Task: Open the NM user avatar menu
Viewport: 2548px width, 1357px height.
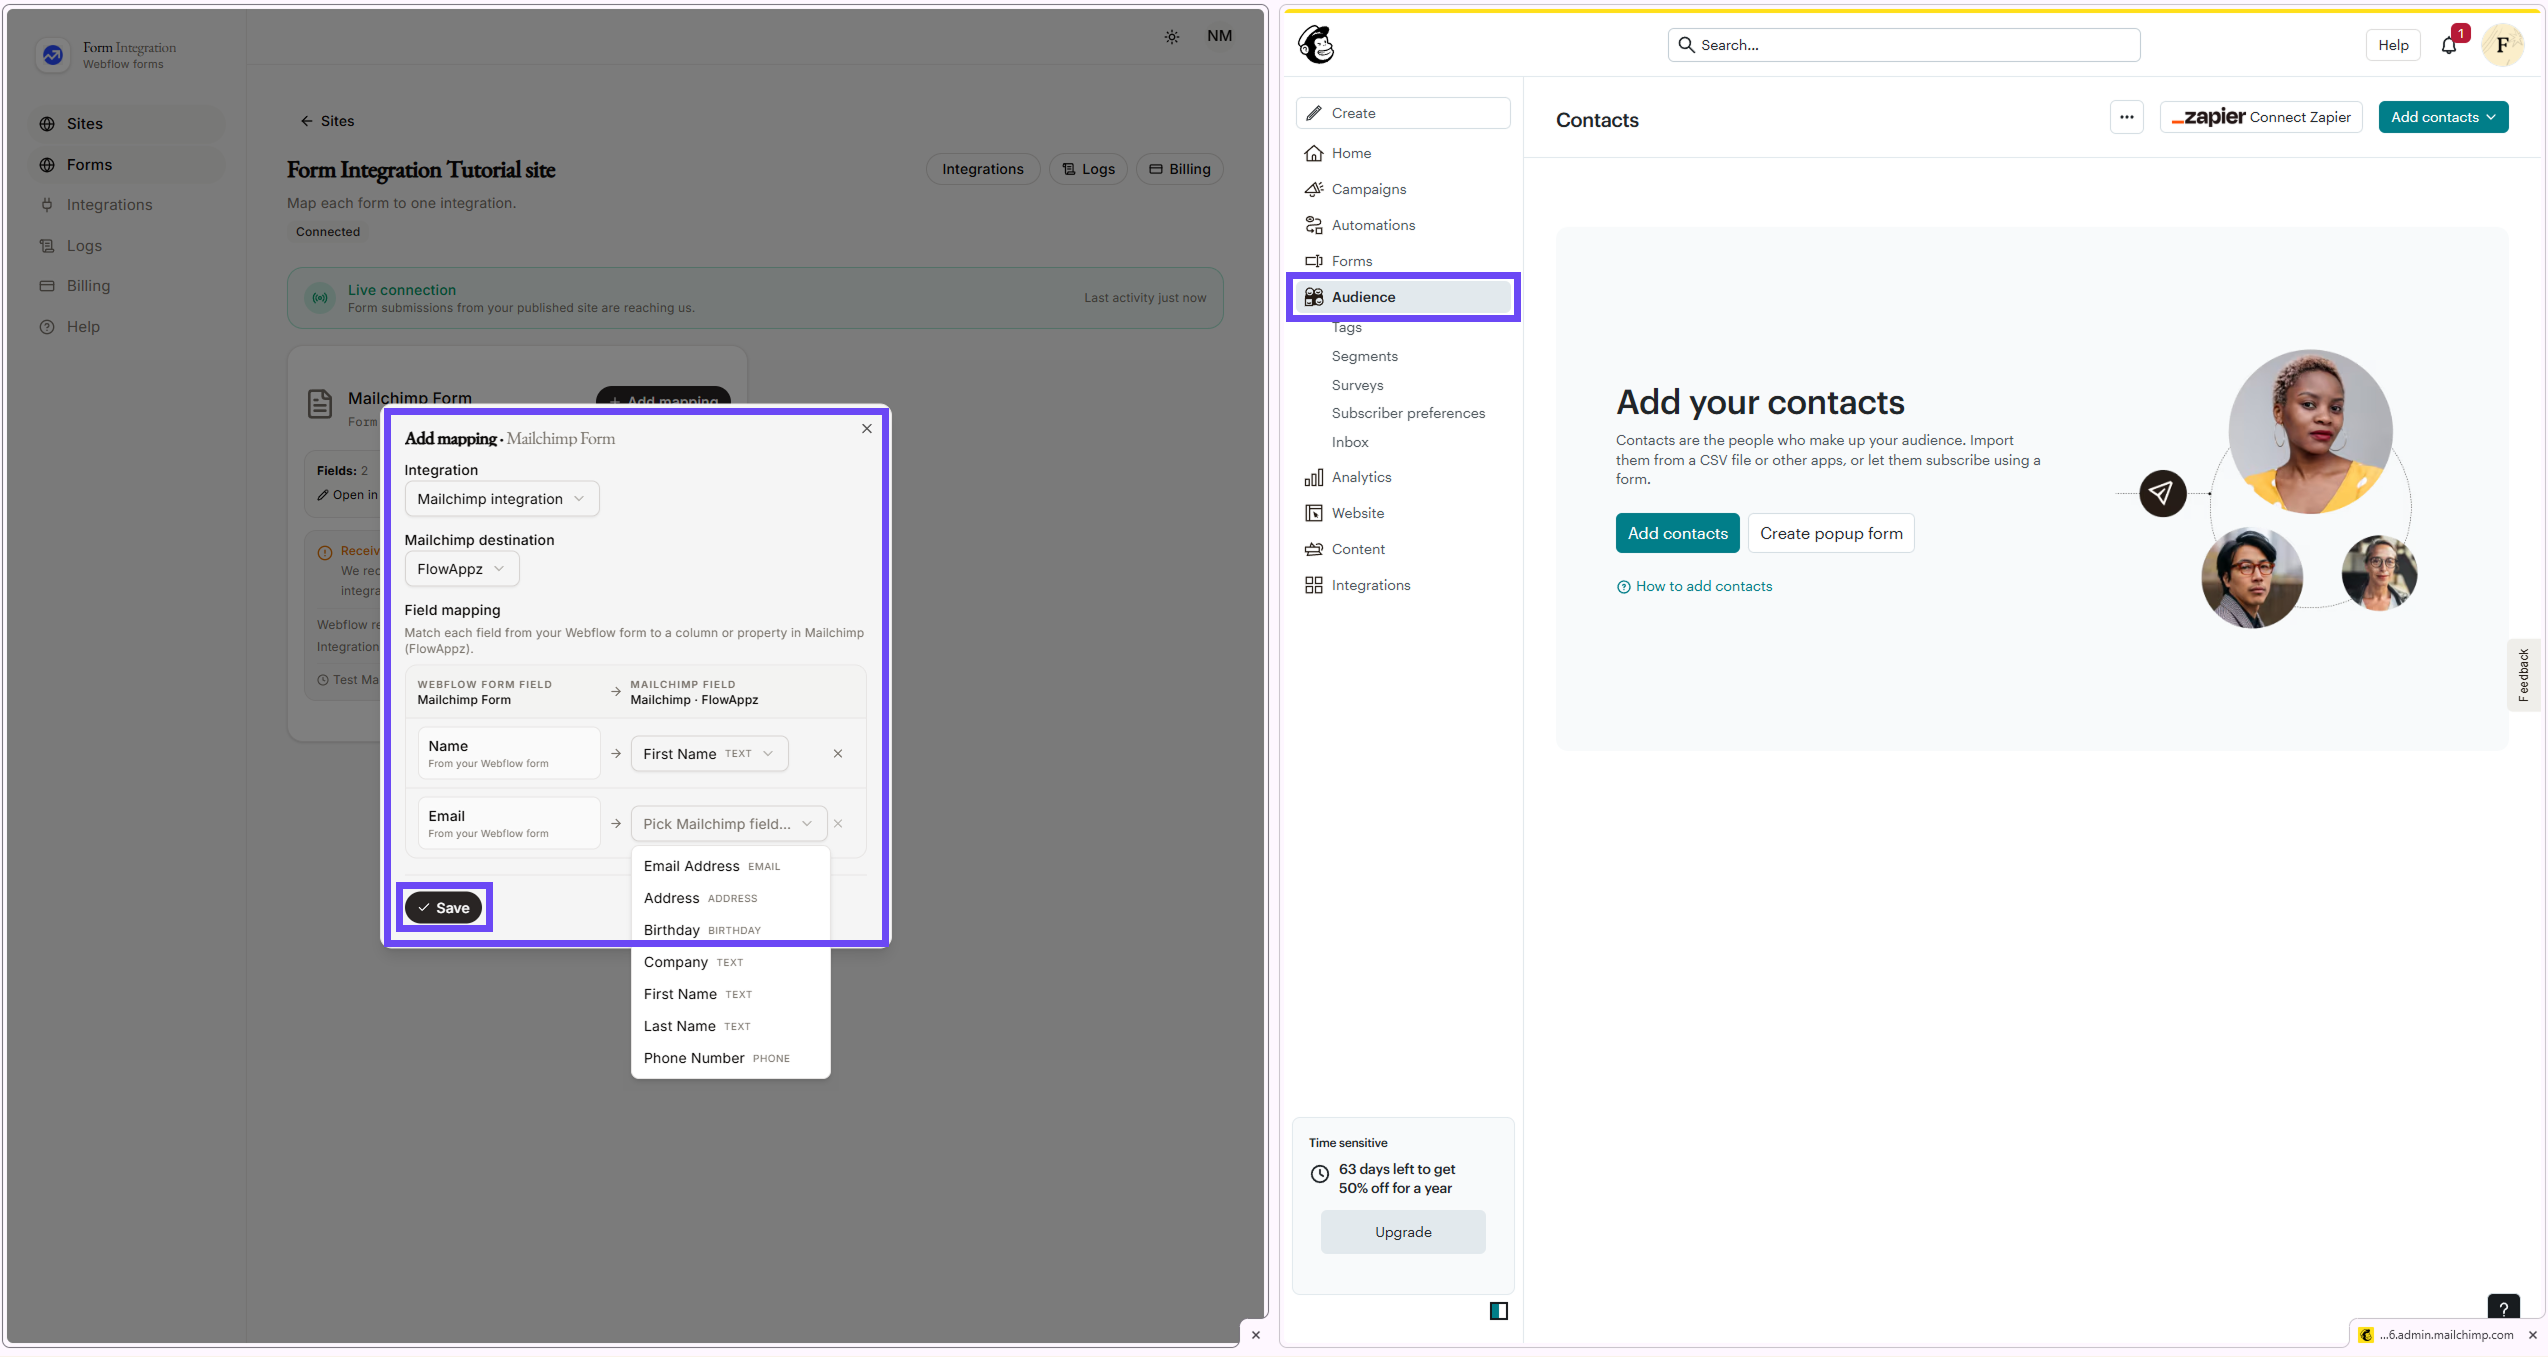Action: coord(1219,36)
